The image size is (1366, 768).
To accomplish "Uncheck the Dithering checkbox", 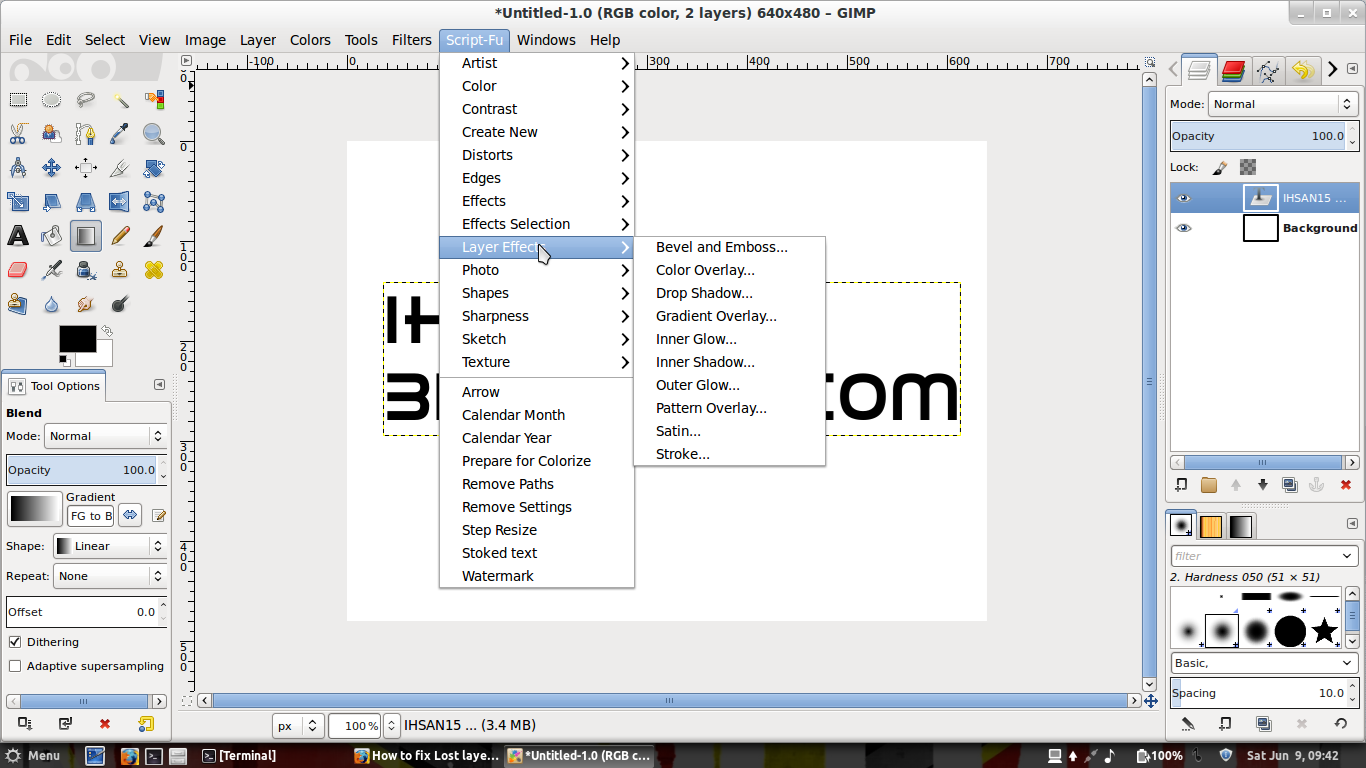I will coord(15,642).
